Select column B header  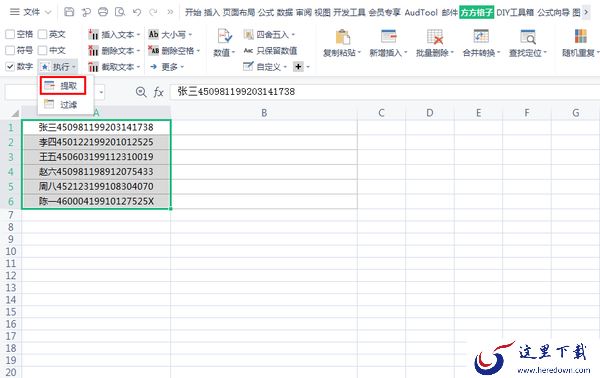point(264,113)
